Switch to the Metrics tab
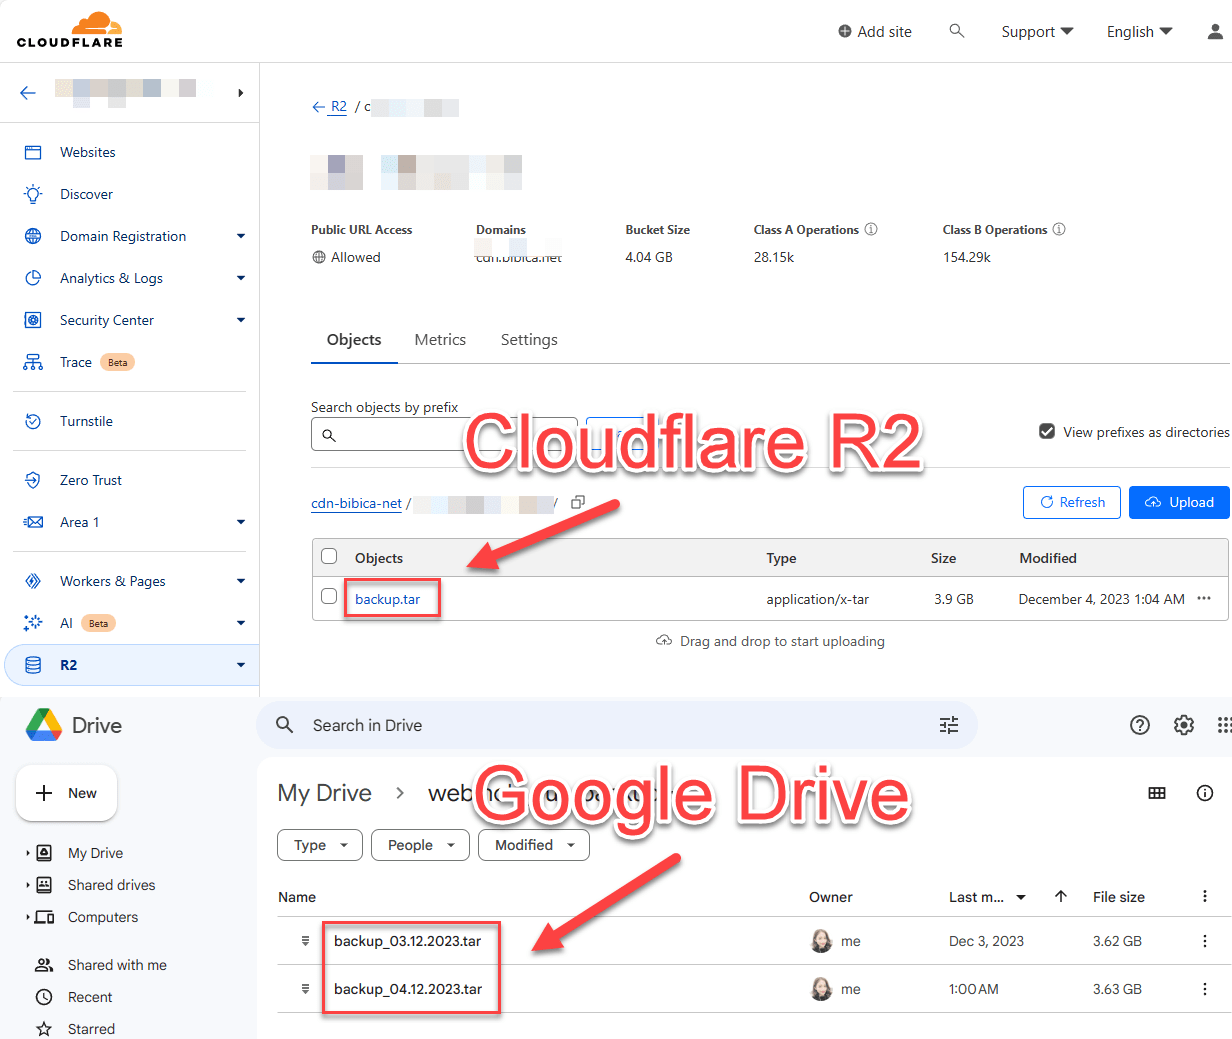Image resolution: width=1232 pixels, height=1039 pixels. (440, 340)
